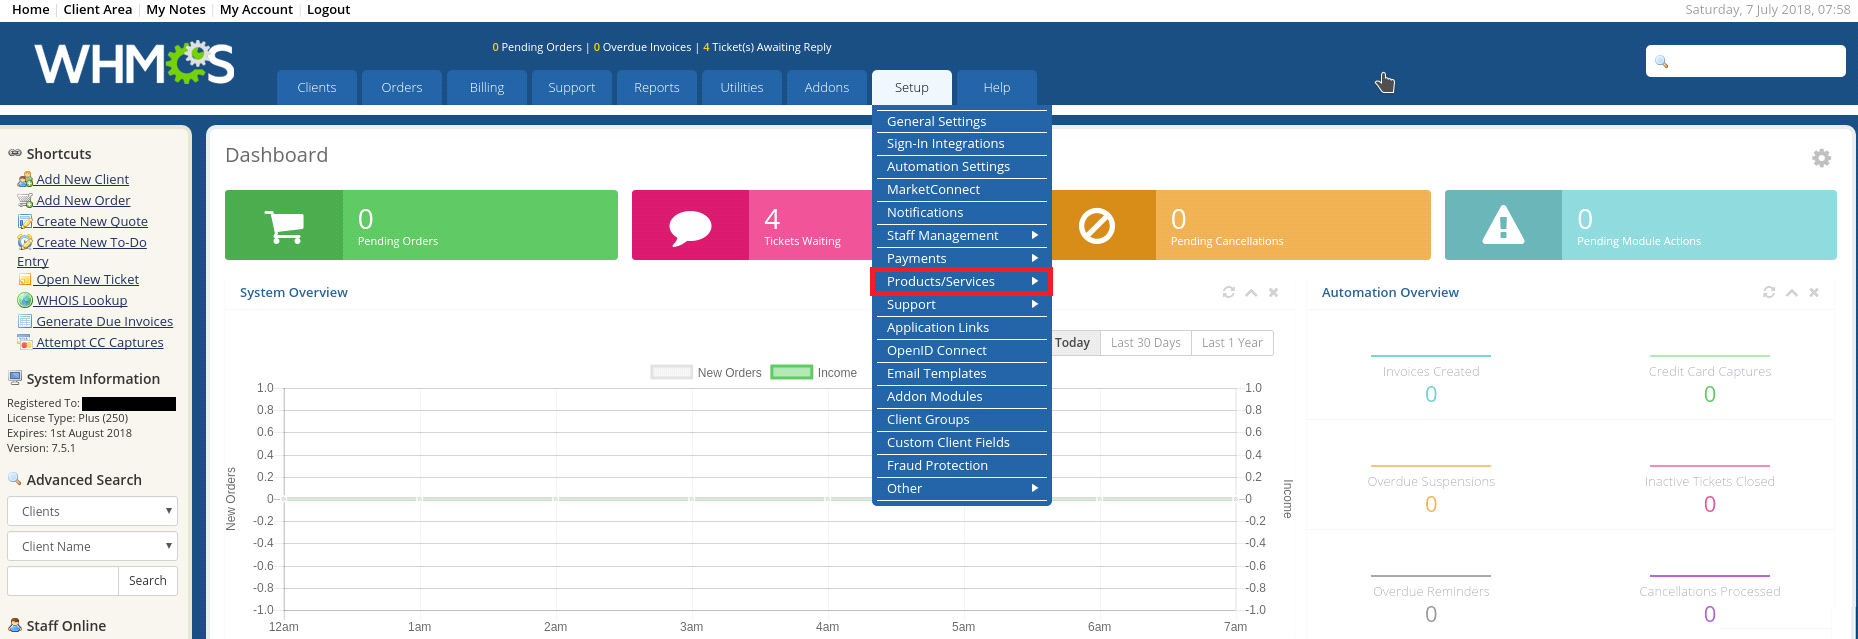Viewport: 1858px width, 639px height.
Task: Click the Tickets Waiting speech bubble icon
Action: (x=690, y=226)
